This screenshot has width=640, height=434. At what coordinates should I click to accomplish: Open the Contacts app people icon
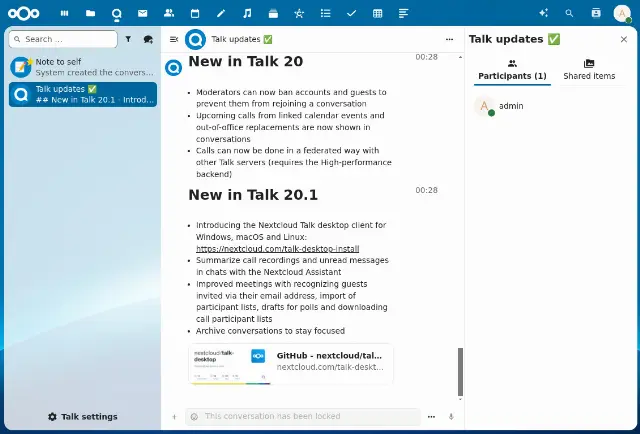(x=169, y=13)
